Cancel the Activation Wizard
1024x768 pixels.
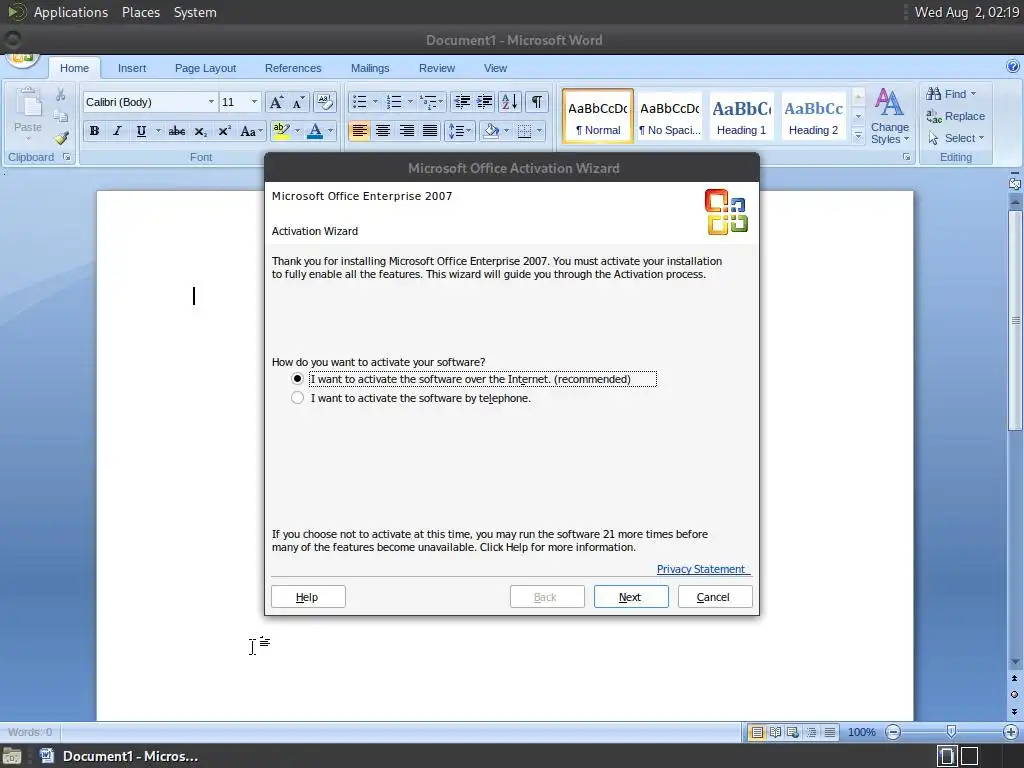point(715,597)
